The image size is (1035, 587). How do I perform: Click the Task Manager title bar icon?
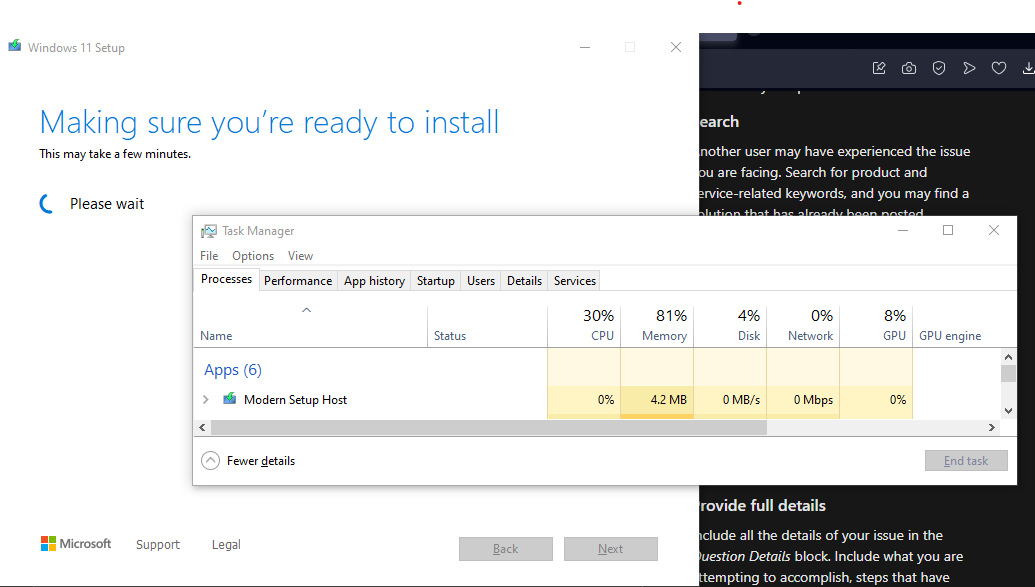(209, 230)
